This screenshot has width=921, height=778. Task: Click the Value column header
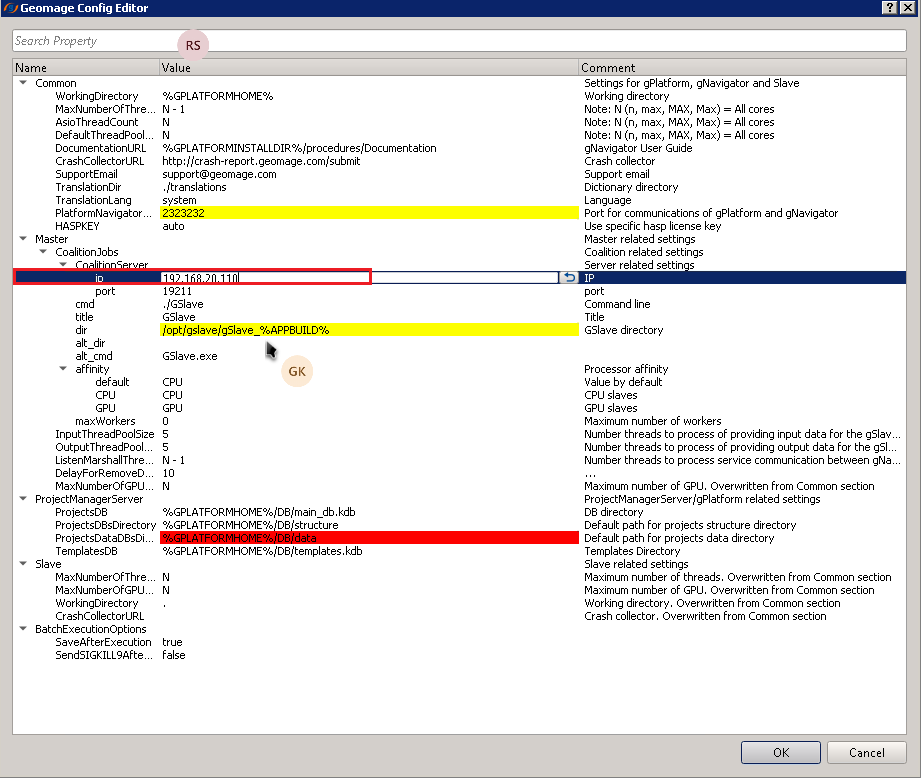pyautogui.click(x=369, y=68)
